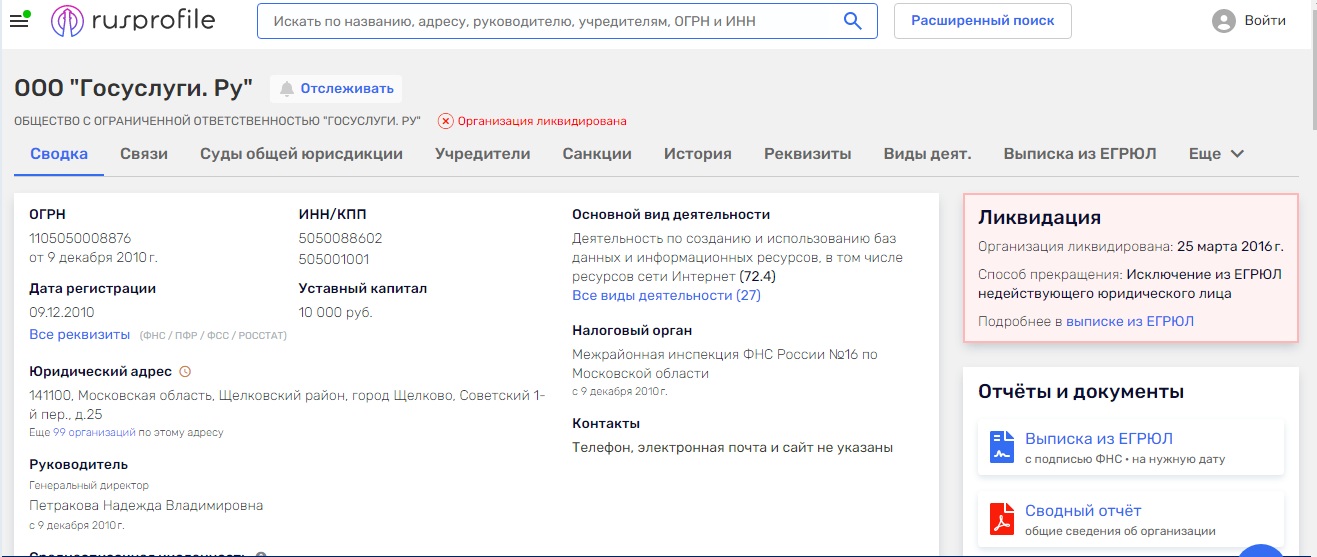Click the registration date 09.12.2010
This screenshot has height=557, width=1317.
tap(62, 312)
